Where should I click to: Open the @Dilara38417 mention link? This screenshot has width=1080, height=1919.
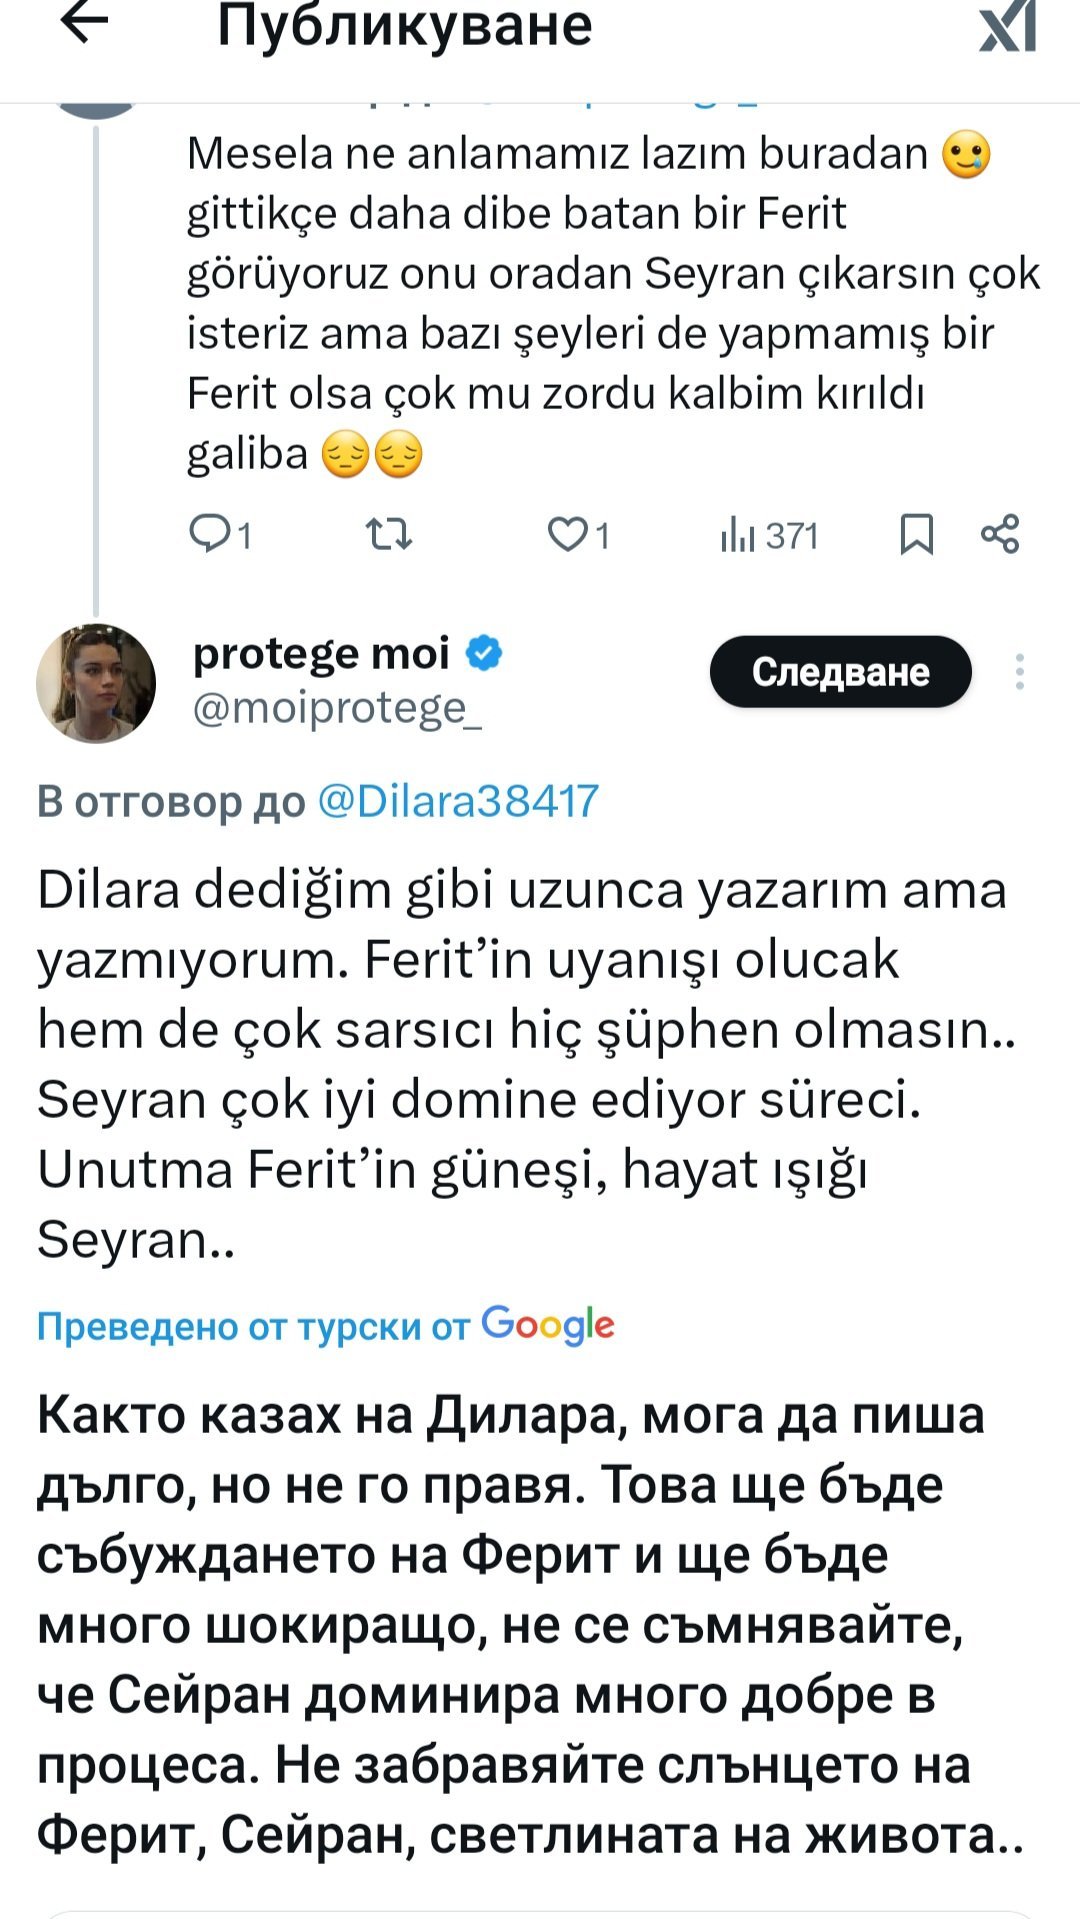click(457, 802)
